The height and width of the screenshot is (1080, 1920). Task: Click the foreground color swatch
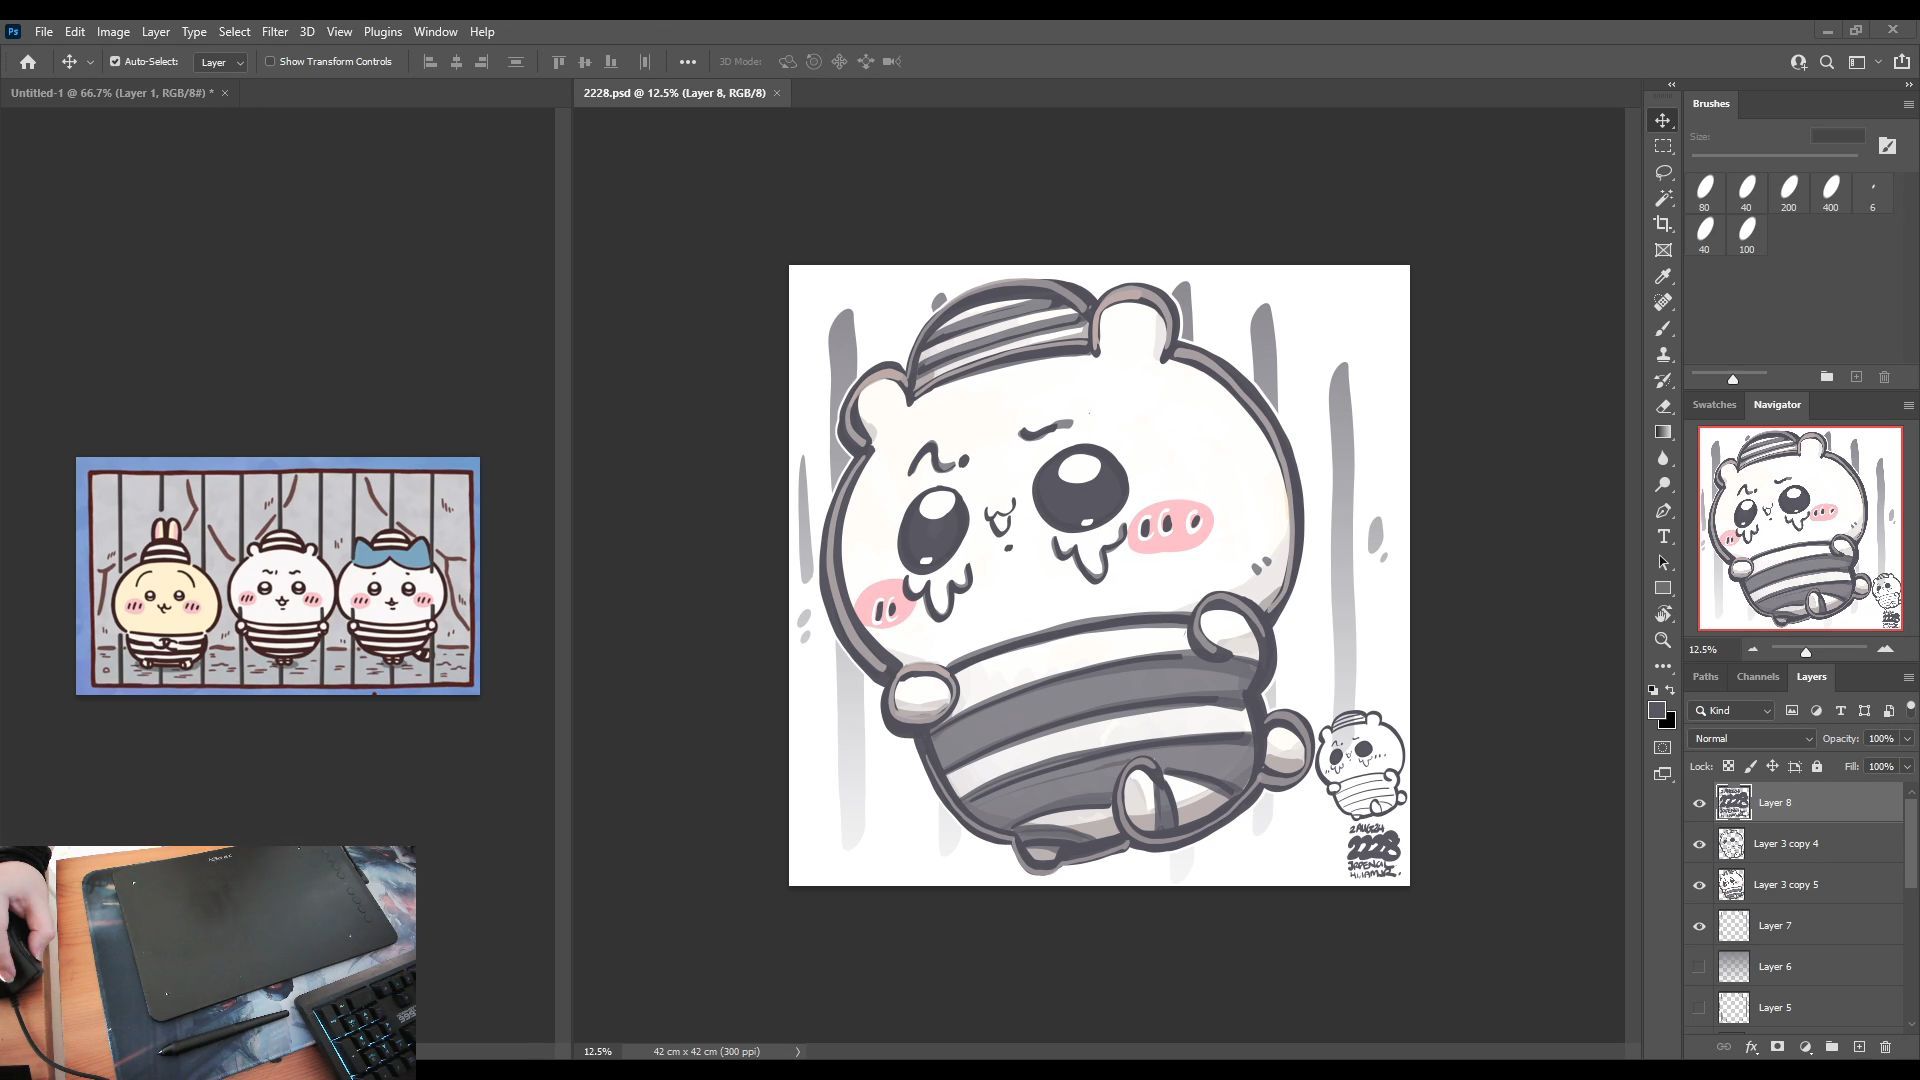[1656, 710]
